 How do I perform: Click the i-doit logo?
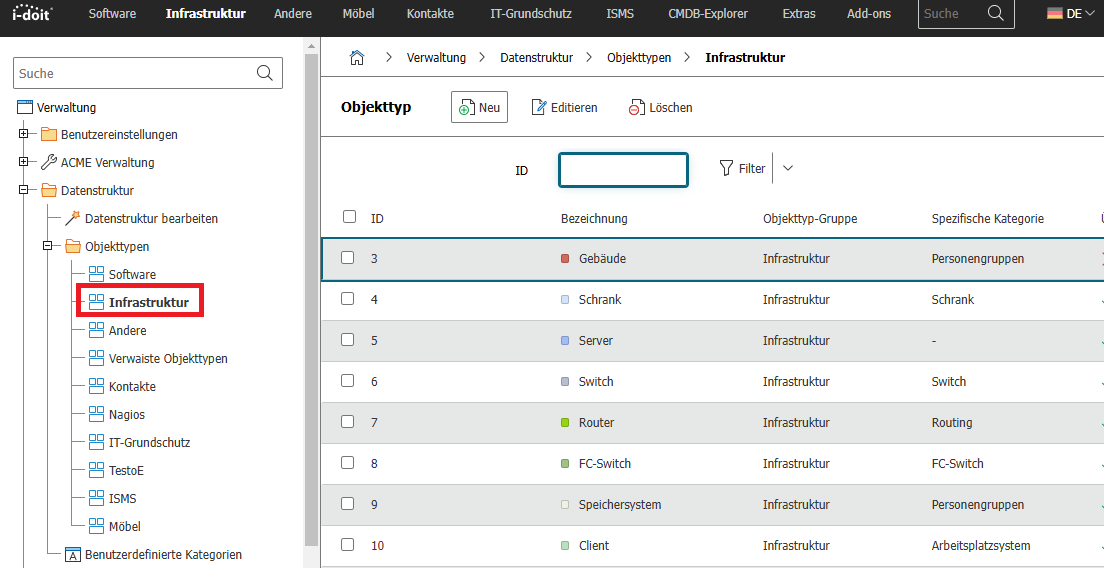point(32,13)
